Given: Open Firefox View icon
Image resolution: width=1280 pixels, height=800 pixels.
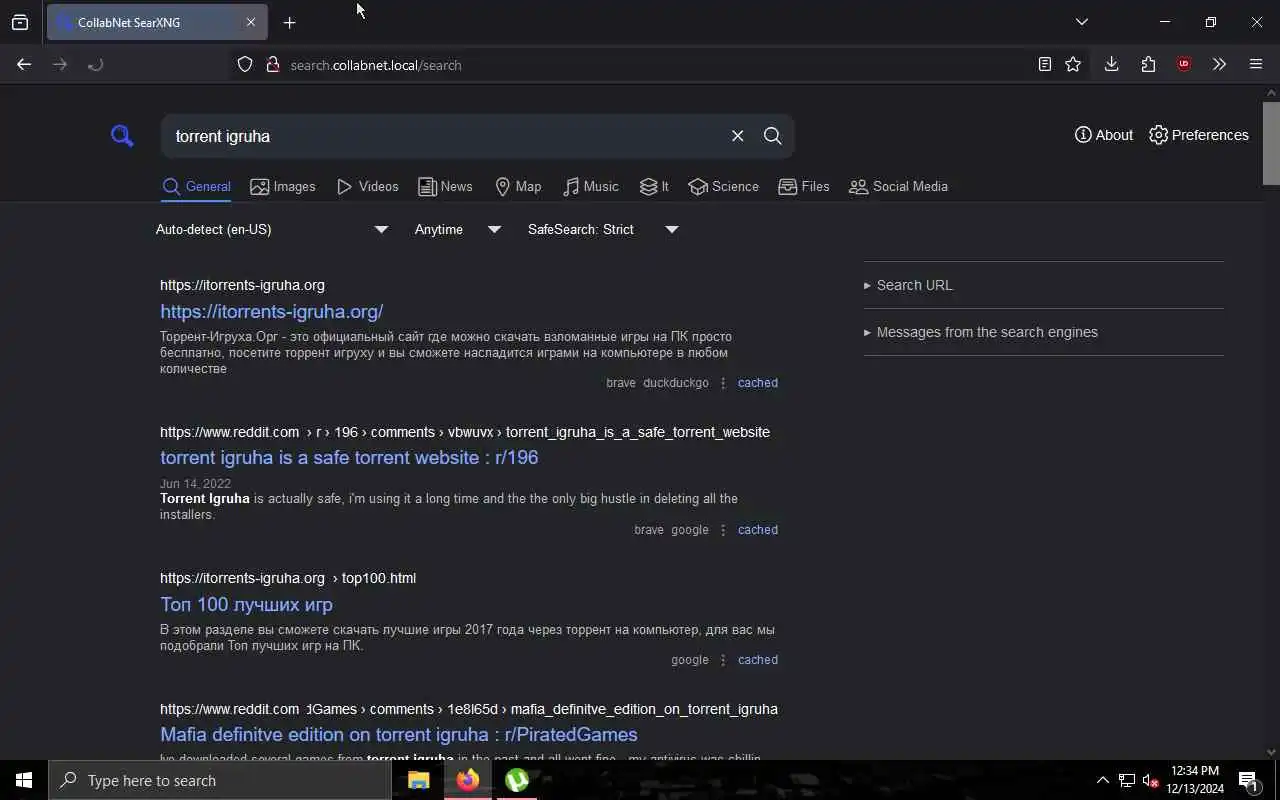Looking at the screenshot, I should (20, 22).
